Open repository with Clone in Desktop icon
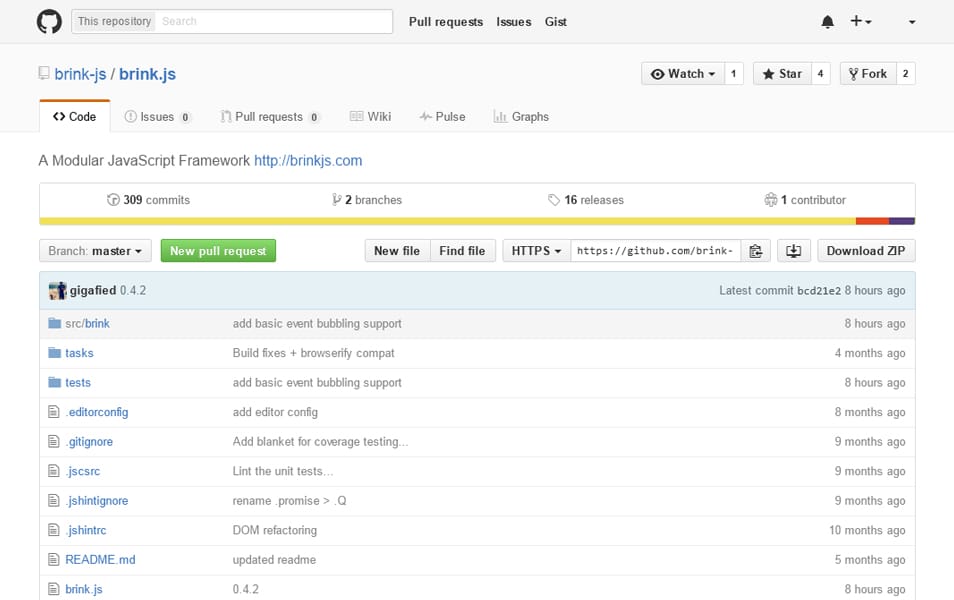954x600 pixels. point(793,250)
